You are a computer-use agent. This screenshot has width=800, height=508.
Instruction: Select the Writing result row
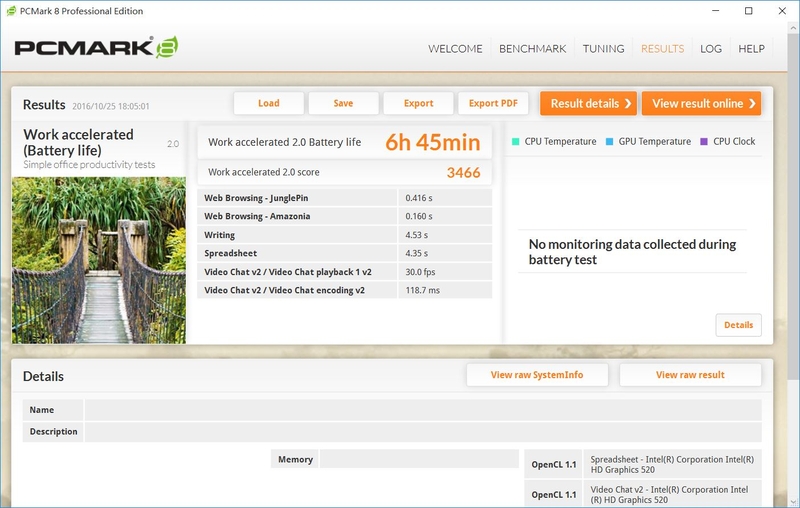(x=344, y=235)
